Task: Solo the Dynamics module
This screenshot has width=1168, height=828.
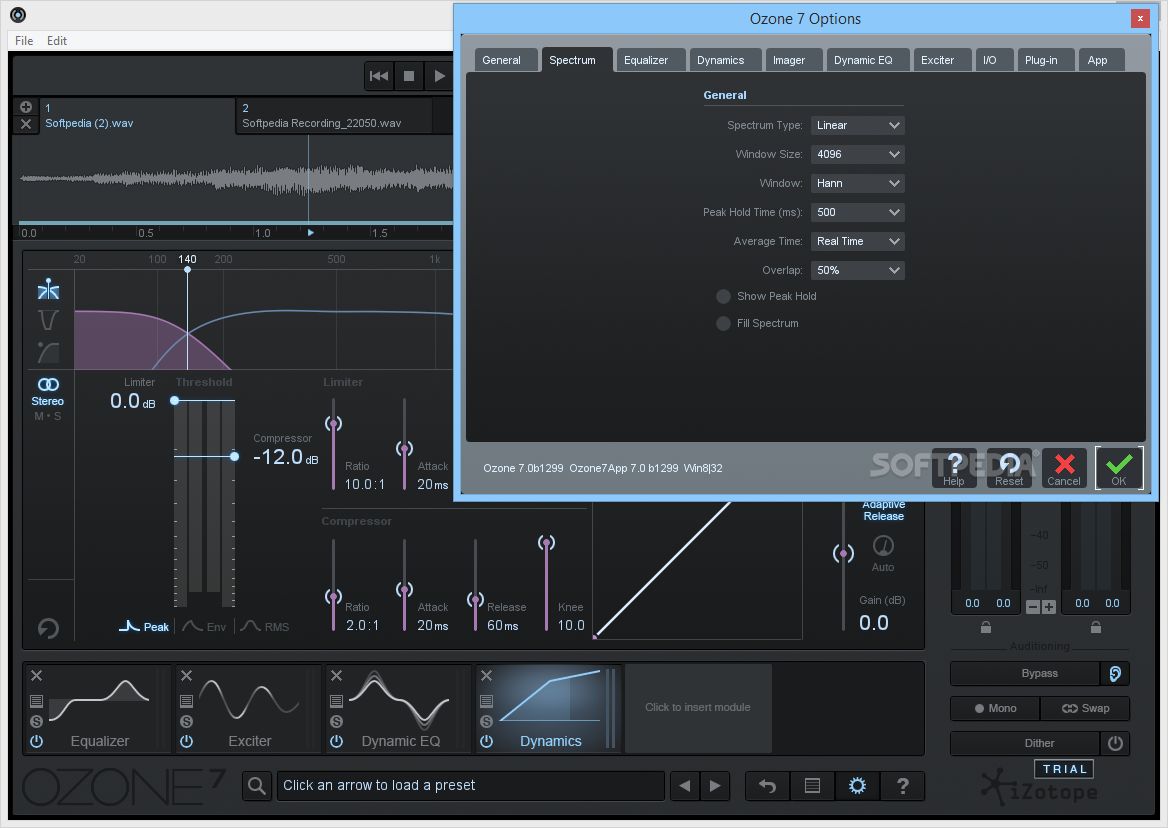Action: pyautogui.click(x=486, y=721)
